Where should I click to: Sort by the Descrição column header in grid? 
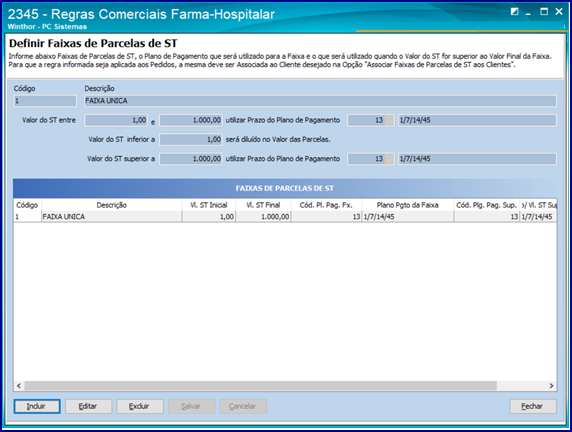click(x=112, y=205)
